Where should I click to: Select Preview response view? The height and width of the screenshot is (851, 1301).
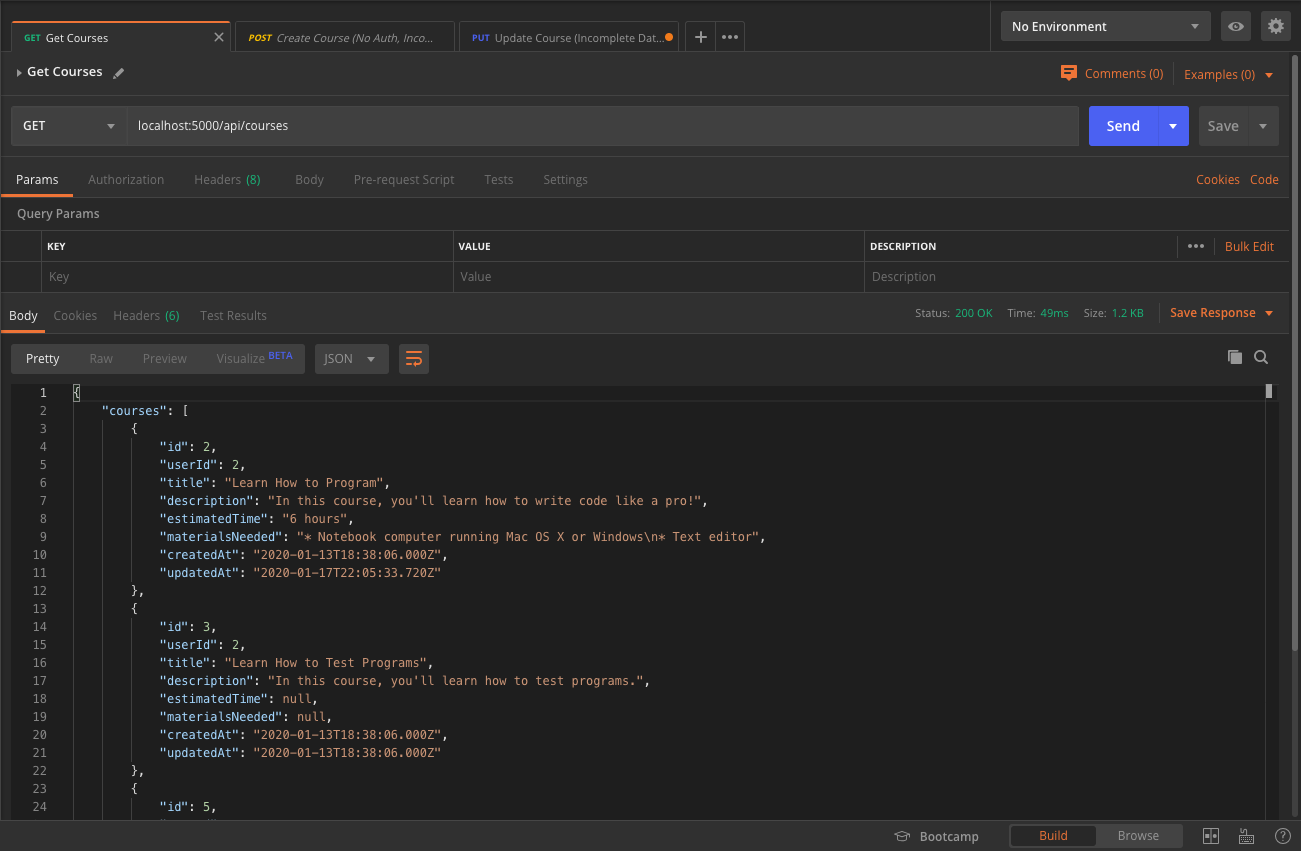coord(165,359)
